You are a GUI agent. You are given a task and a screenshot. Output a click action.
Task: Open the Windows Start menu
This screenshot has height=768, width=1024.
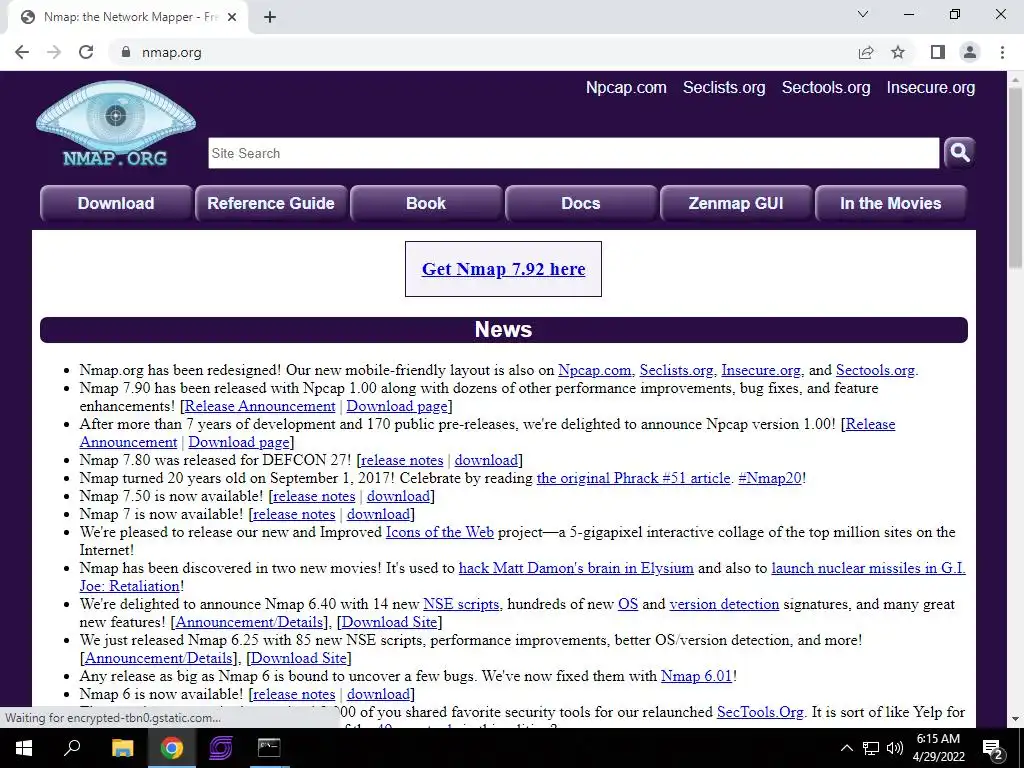tap(24, 748)
